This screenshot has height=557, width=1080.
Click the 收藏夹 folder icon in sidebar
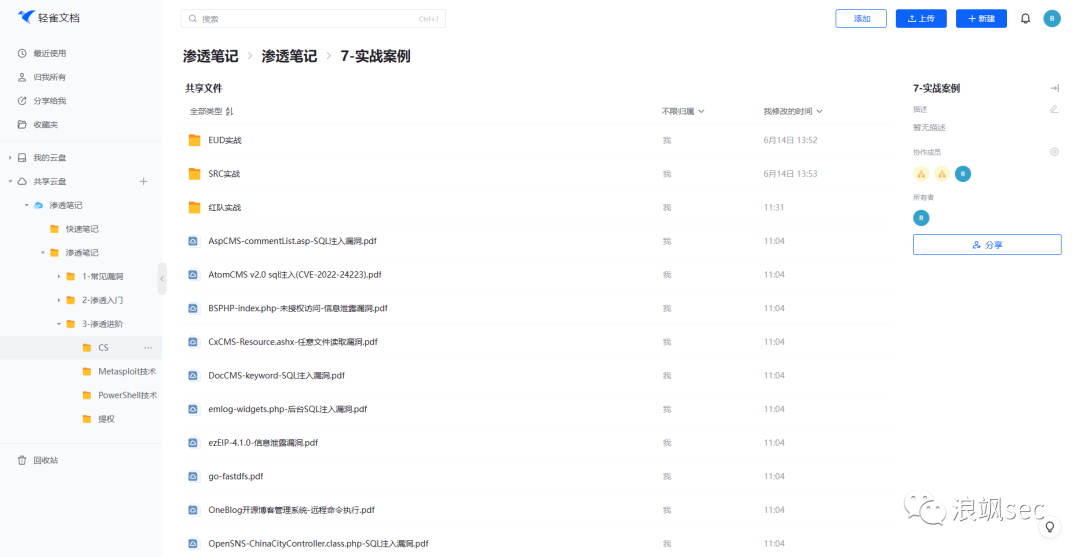(x=22, y=125)
